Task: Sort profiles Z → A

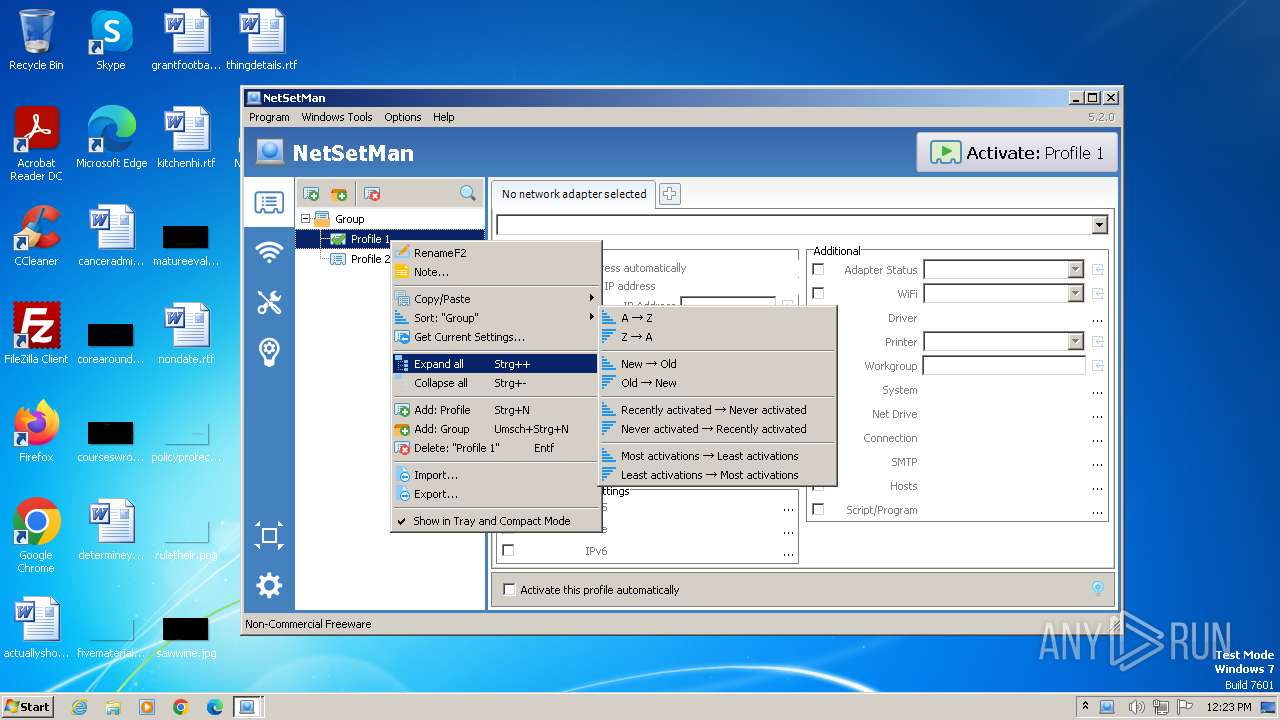Action: pos(717,337)
